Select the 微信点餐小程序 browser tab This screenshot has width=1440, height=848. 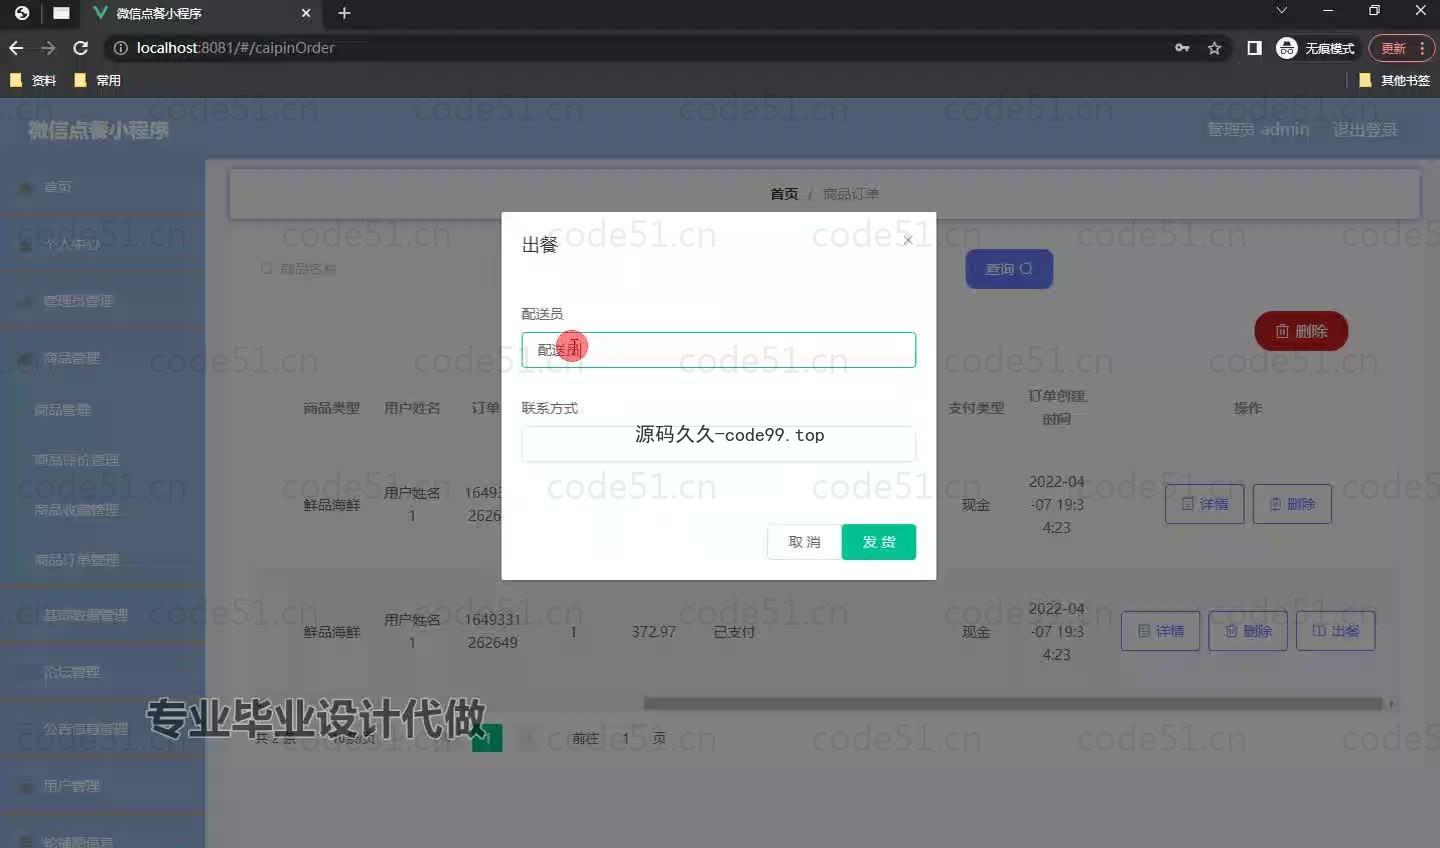(x=201, y=13)
